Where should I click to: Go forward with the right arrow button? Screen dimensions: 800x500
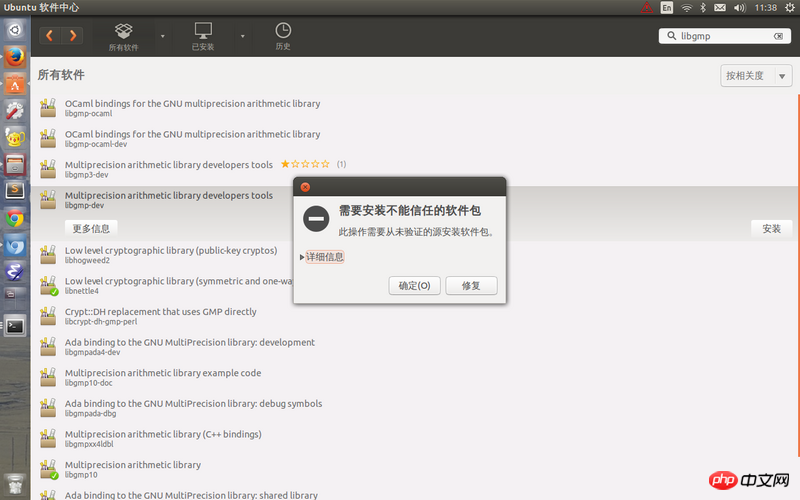pyautogui.click(x=72, y=35)
